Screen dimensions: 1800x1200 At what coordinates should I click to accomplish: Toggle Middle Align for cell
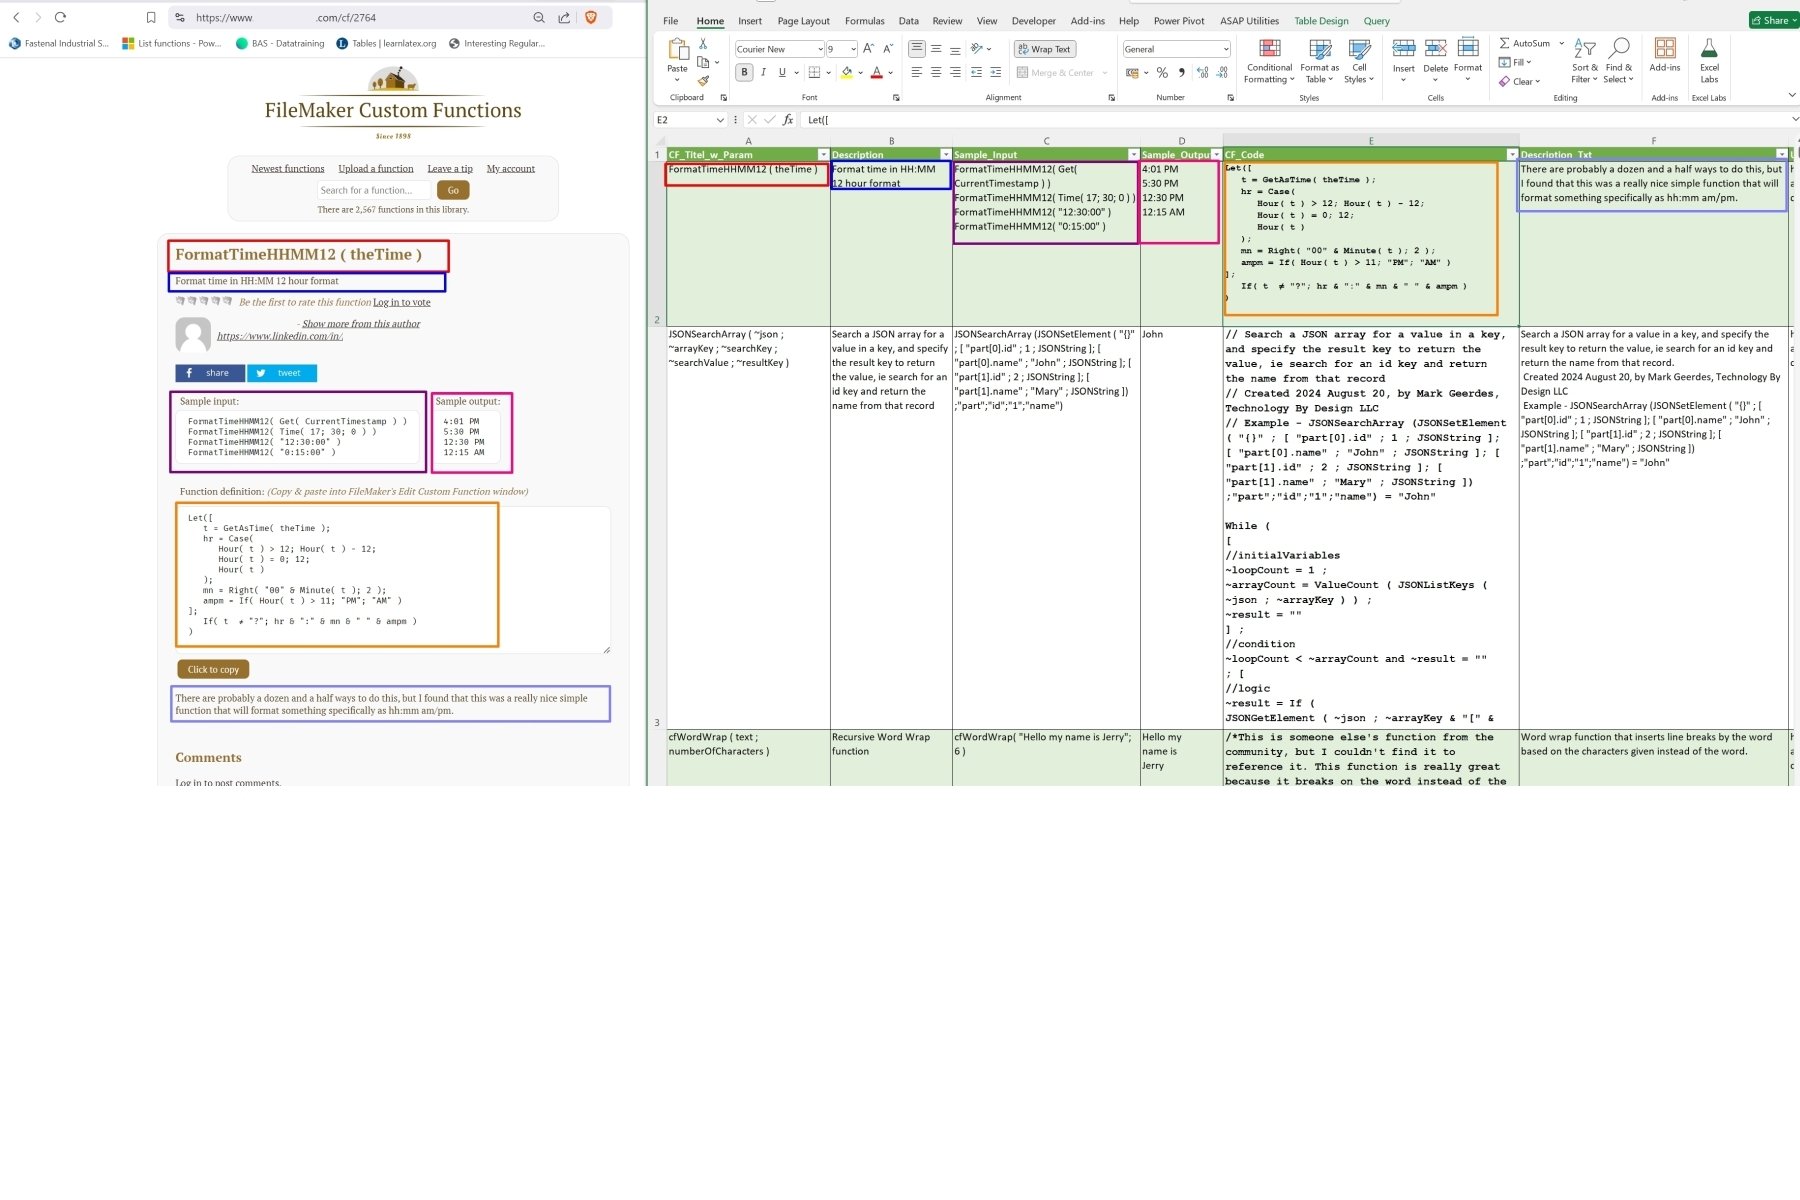936,49
